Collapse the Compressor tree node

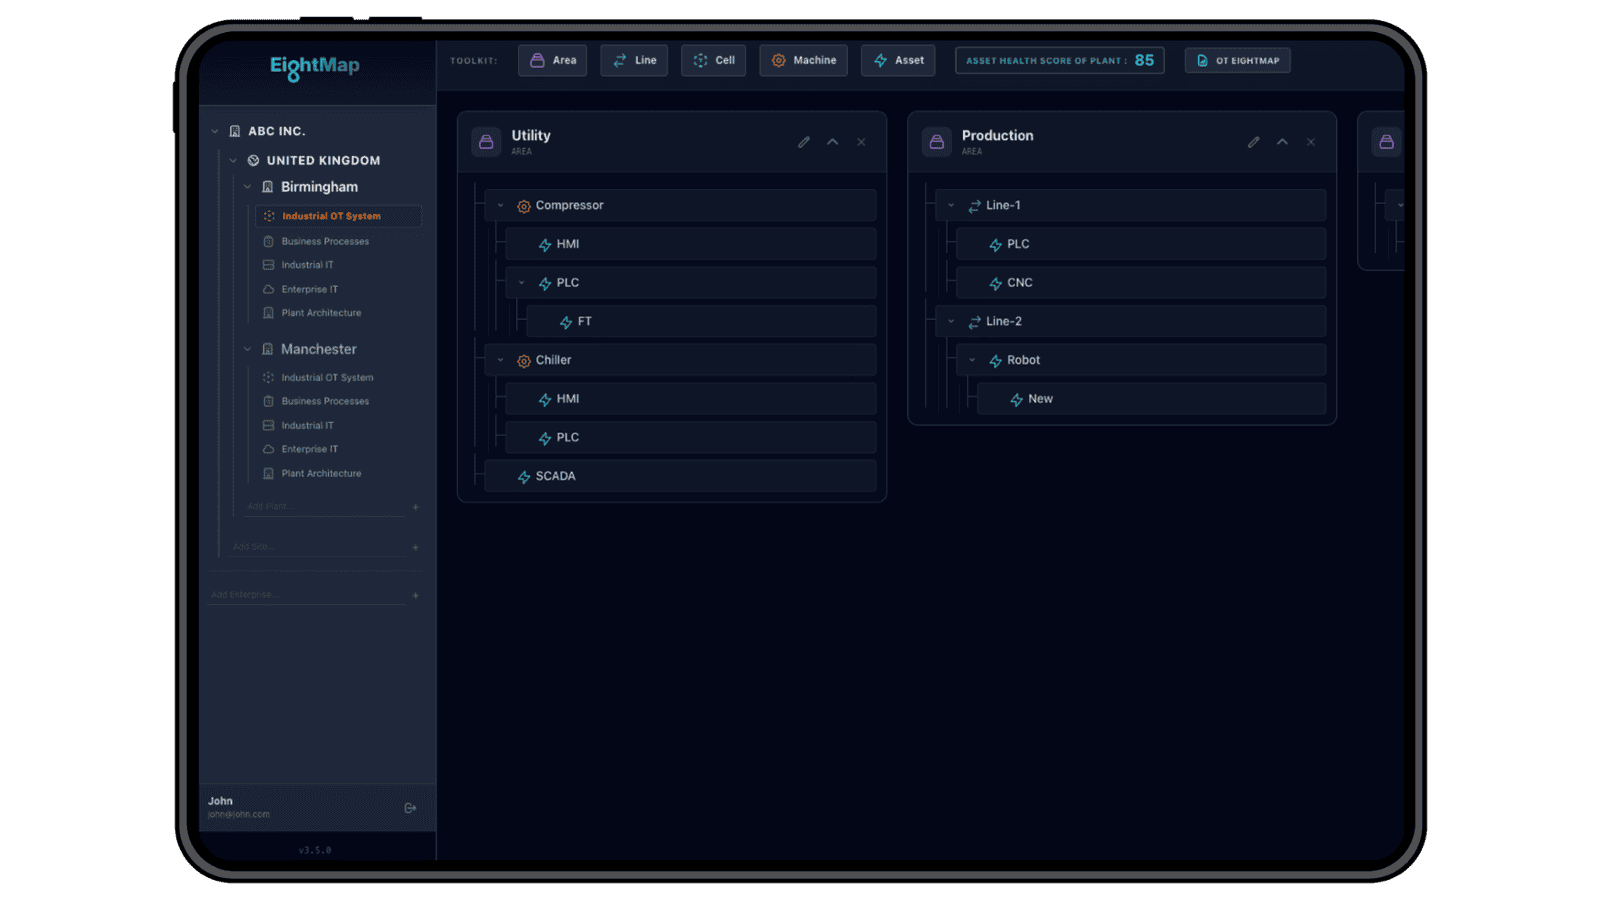pyautogui.click(x=501, y=205)
